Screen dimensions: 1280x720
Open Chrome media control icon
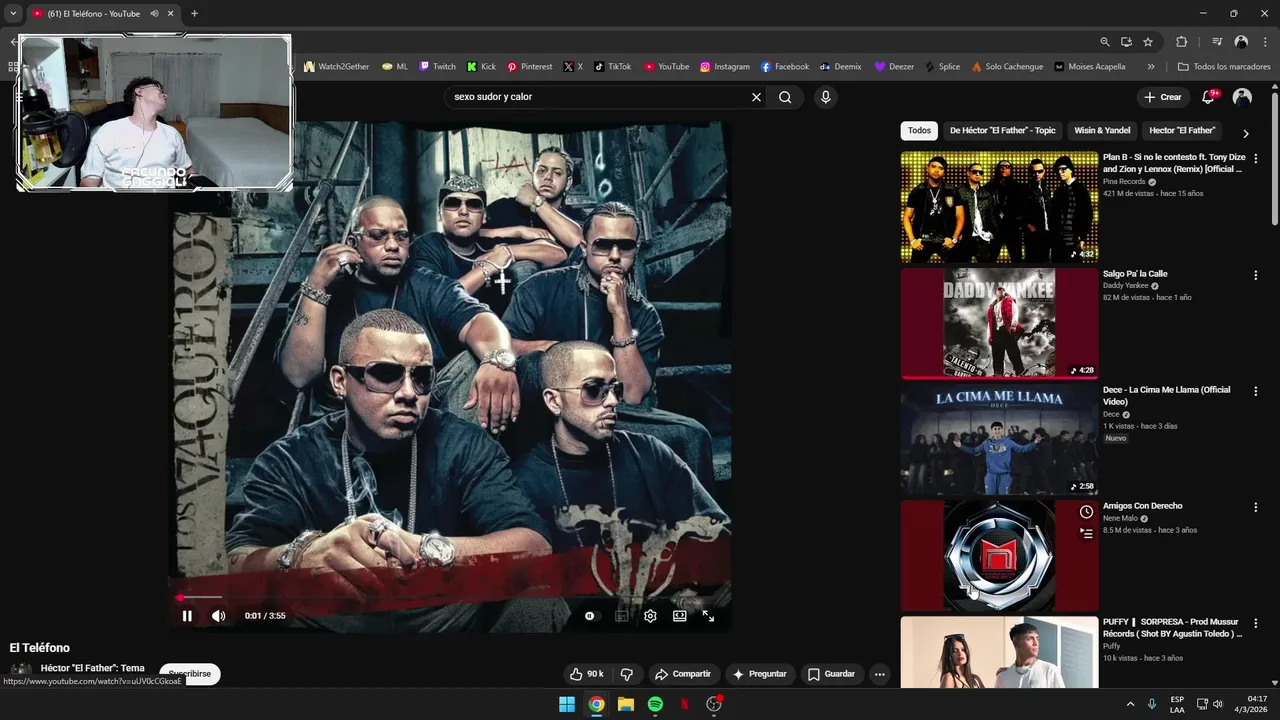[1217, 42]
